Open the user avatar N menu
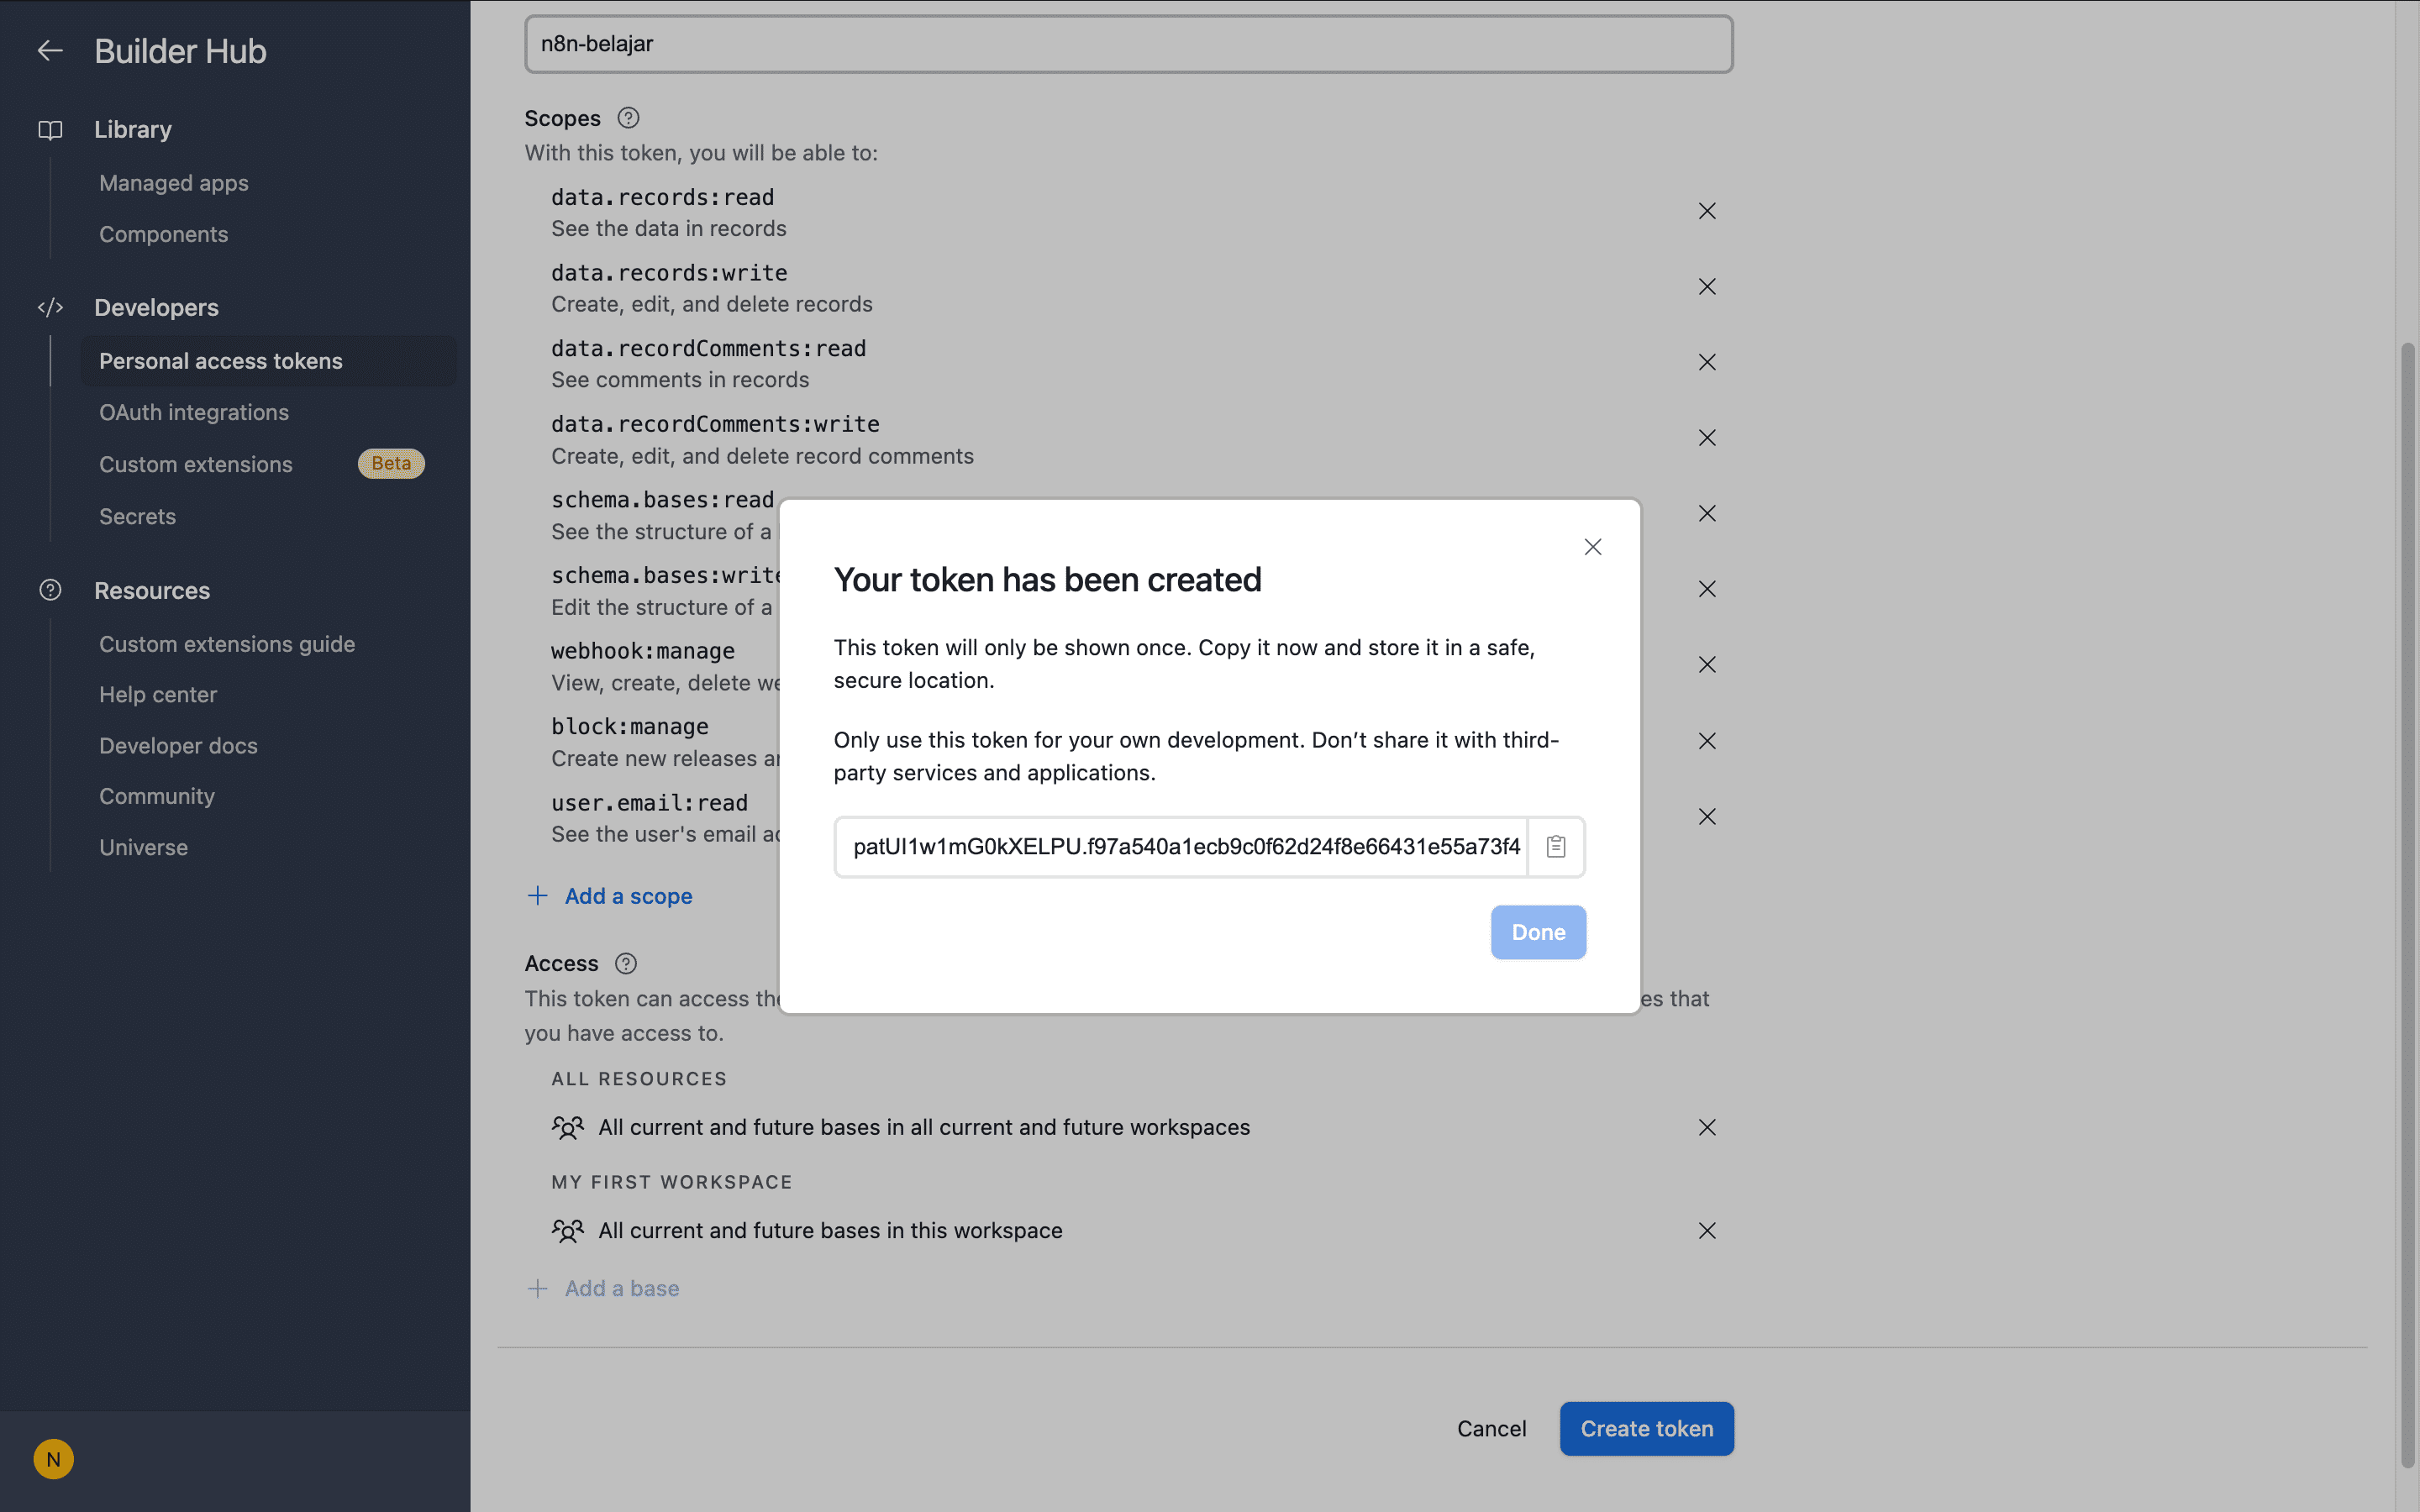 (x=53, y=1459)
